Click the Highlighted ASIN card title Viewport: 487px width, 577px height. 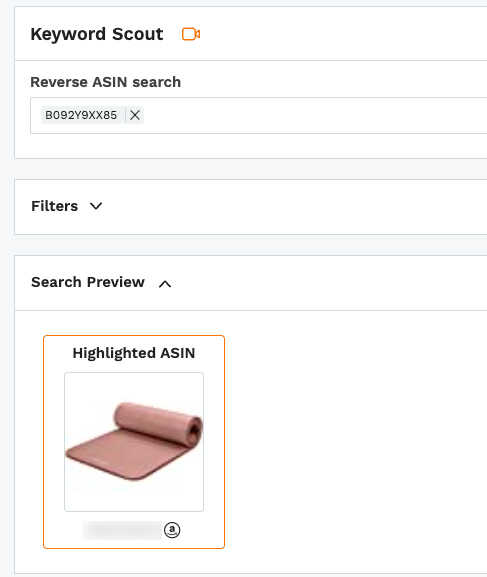134,353
